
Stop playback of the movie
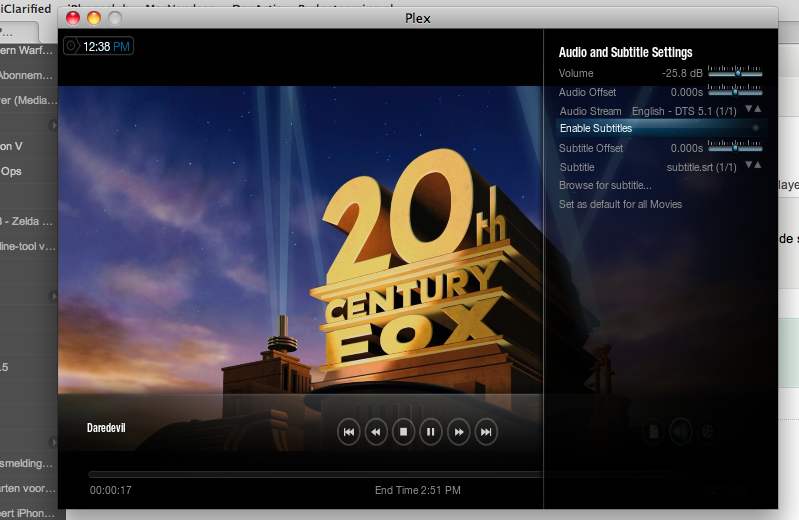tap(404, 432)
